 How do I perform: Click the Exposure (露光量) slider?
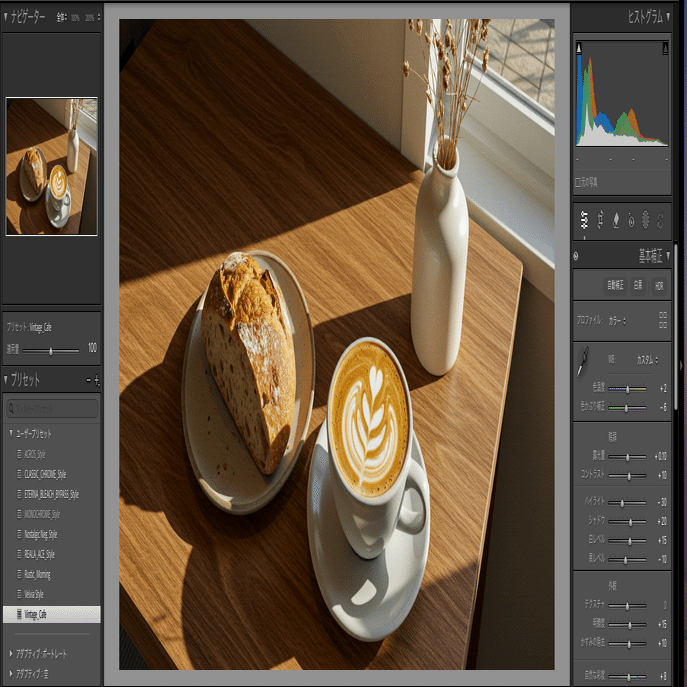[x=627, y=457]
